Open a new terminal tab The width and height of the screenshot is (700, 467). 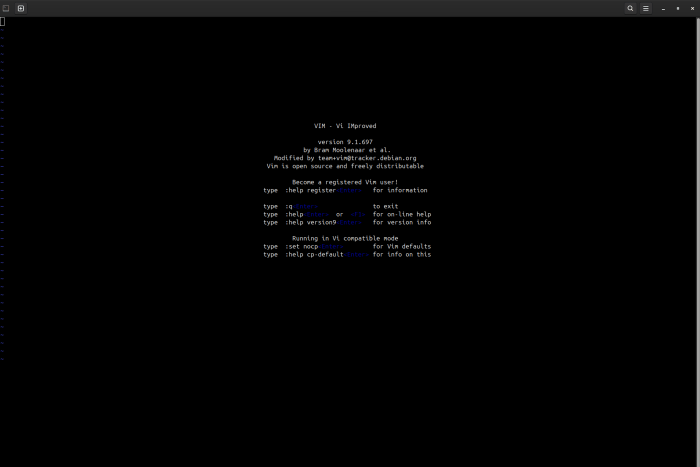tap(21, 8)
